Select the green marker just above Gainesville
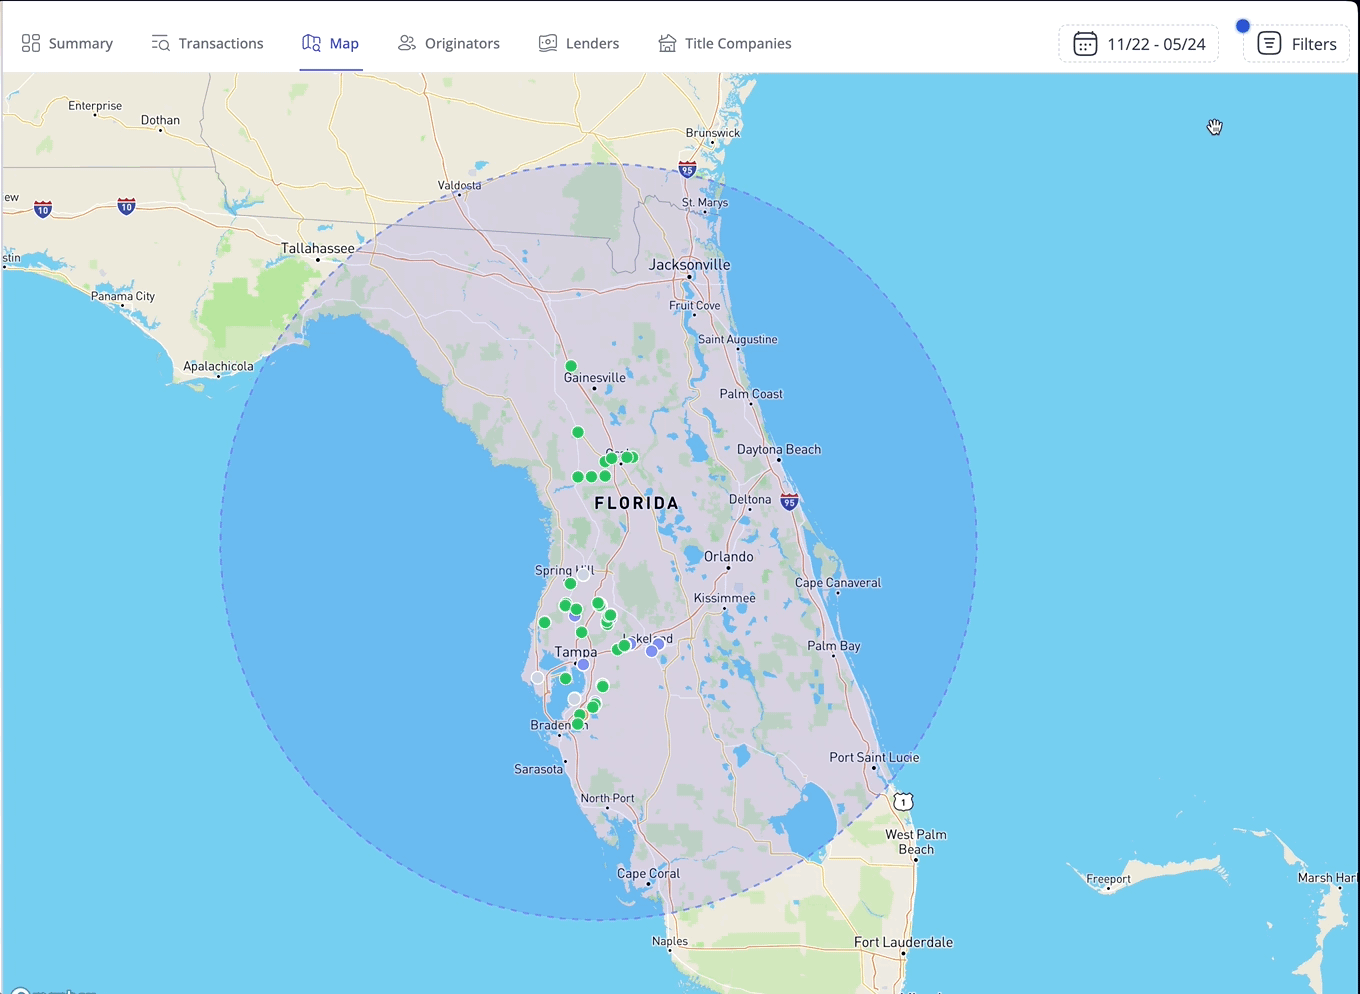This screenshot has width=1360, height=994. pos(571,366)
